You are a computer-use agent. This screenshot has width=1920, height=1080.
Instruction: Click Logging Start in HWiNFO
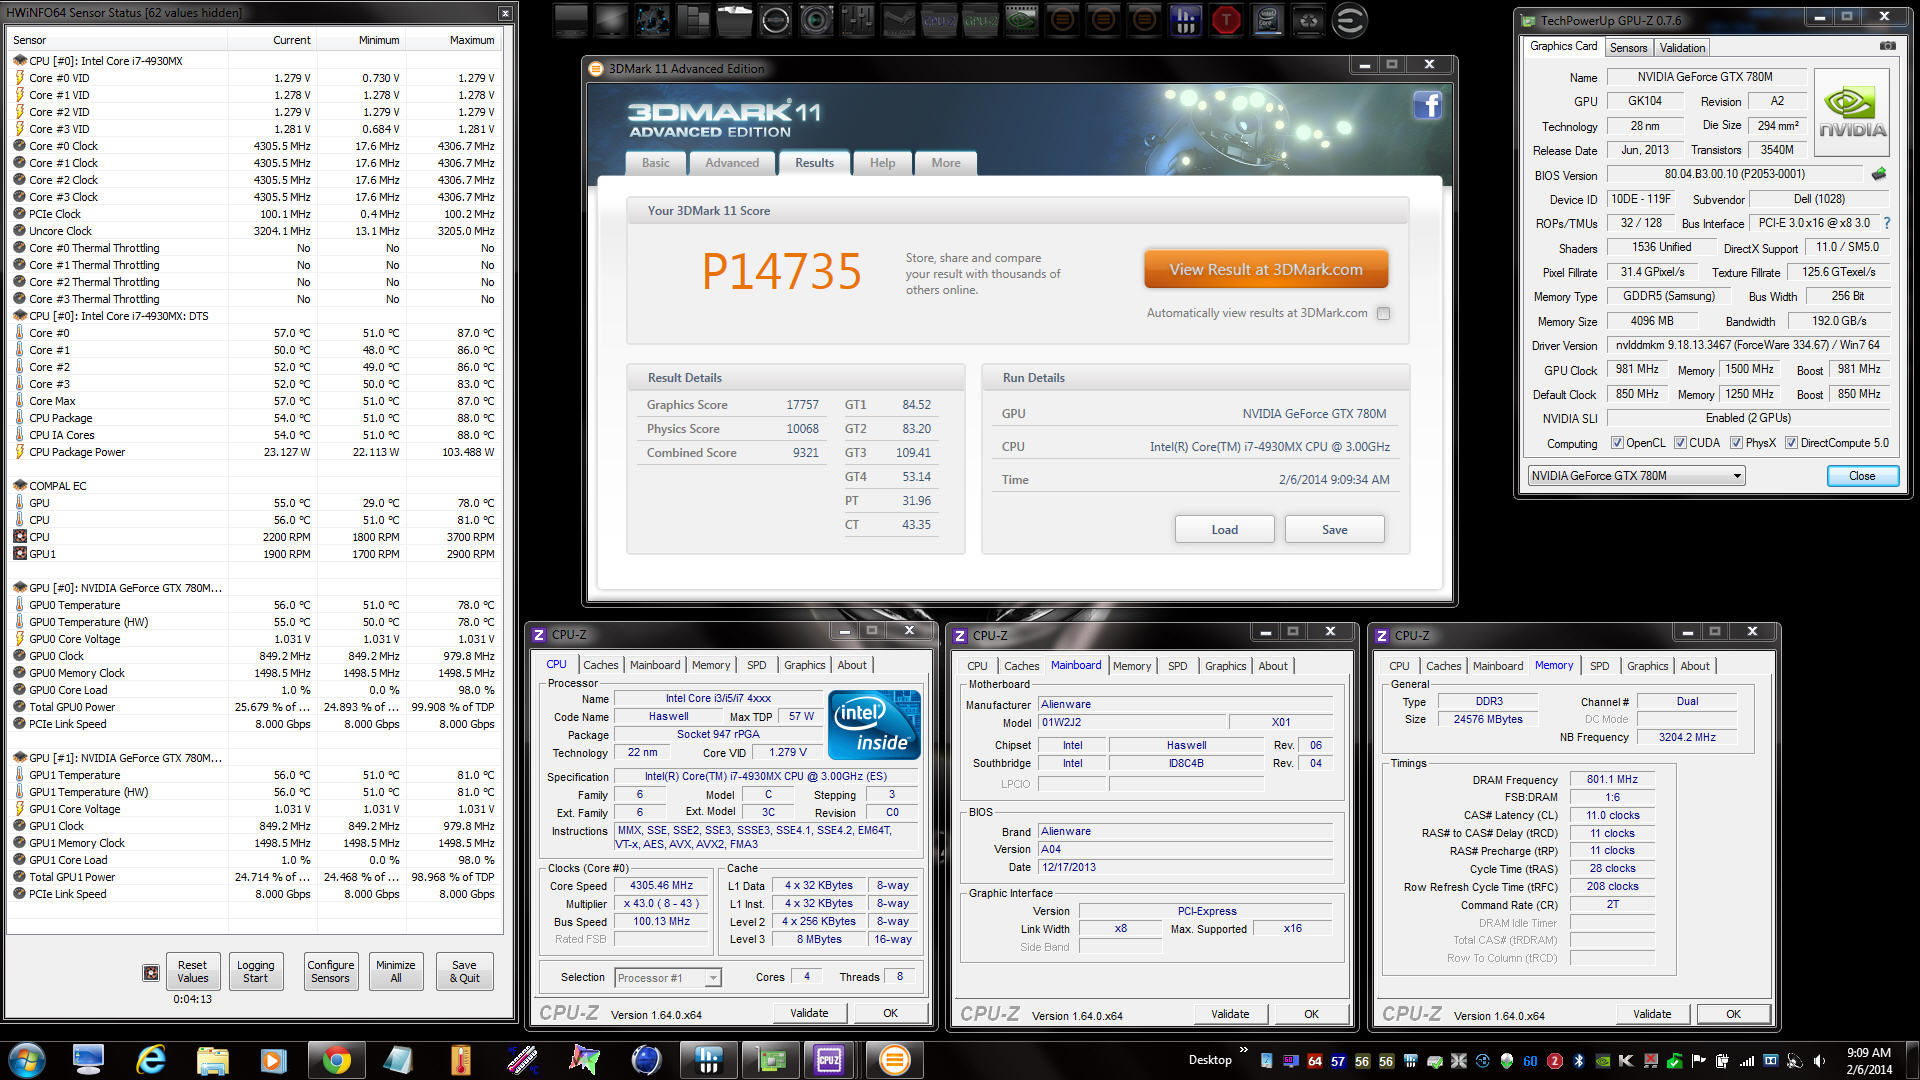(255, 972)
